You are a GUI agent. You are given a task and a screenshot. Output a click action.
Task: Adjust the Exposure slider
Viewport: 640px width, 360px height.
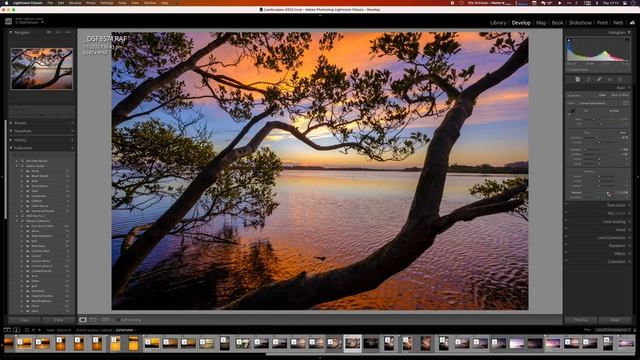[597, 138]
